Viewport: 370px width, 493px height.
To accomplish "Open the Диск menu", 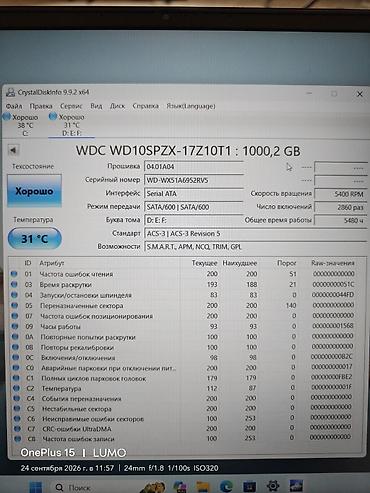I will coord(117,106).
